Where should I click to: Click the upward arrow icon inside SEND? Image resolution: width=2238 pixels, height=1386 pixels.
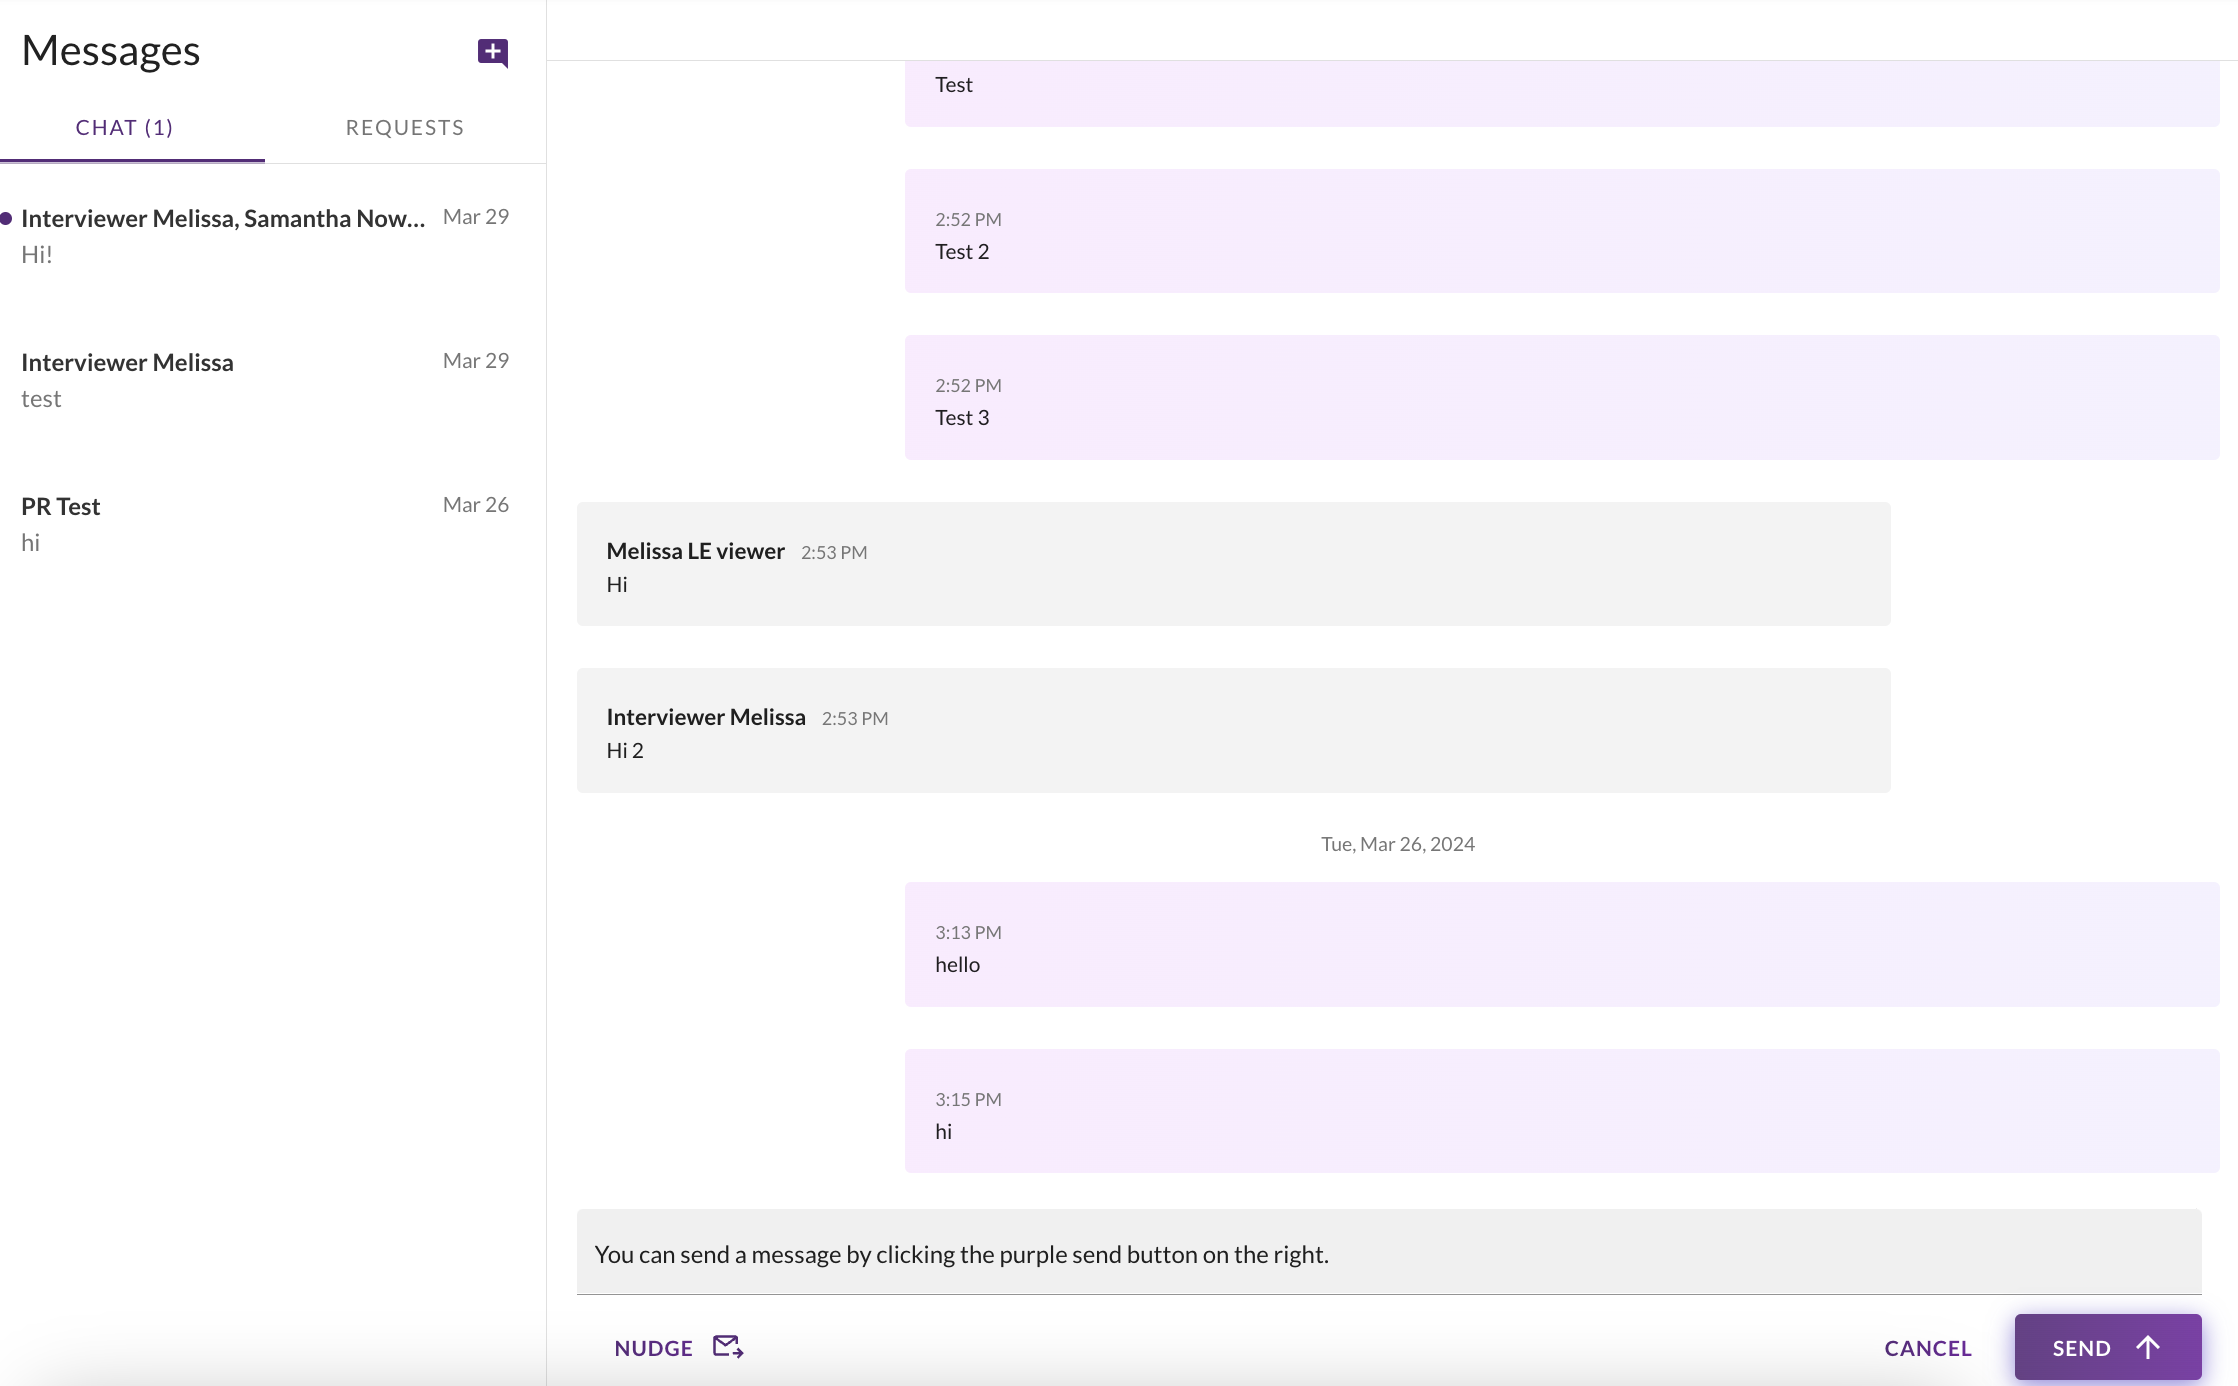(x=2146, y=1347)
